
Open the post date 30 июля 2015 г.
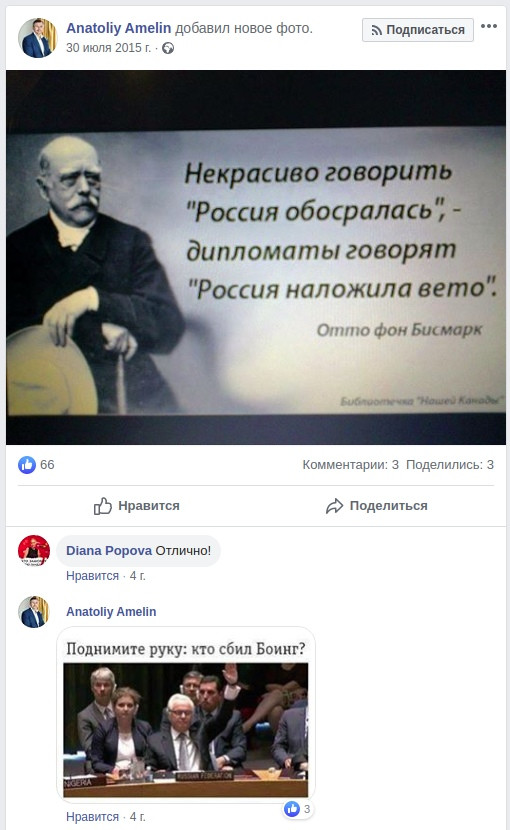(x=109, y=48)
